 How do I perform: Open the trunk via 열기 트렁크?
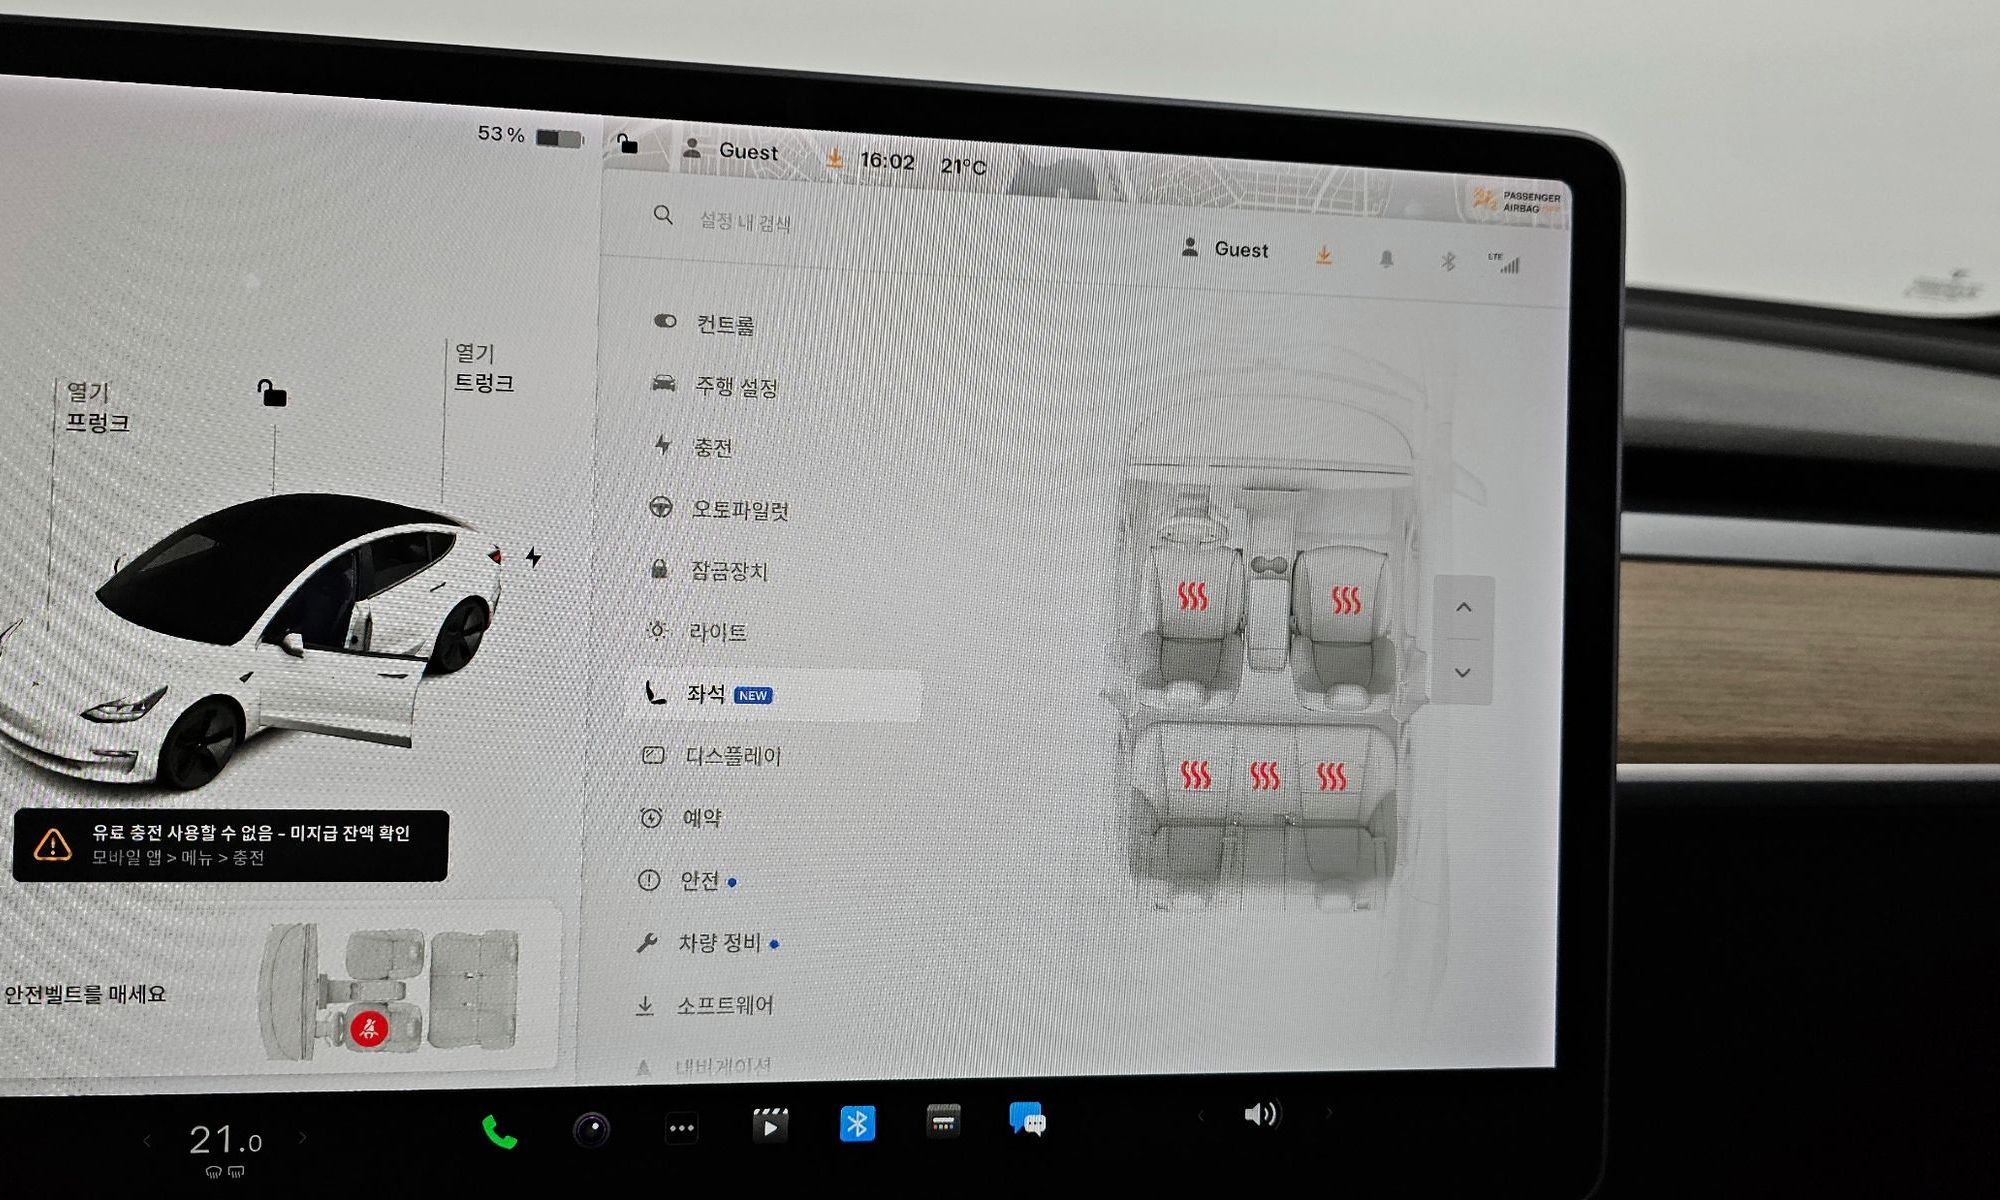pos(484,368)
